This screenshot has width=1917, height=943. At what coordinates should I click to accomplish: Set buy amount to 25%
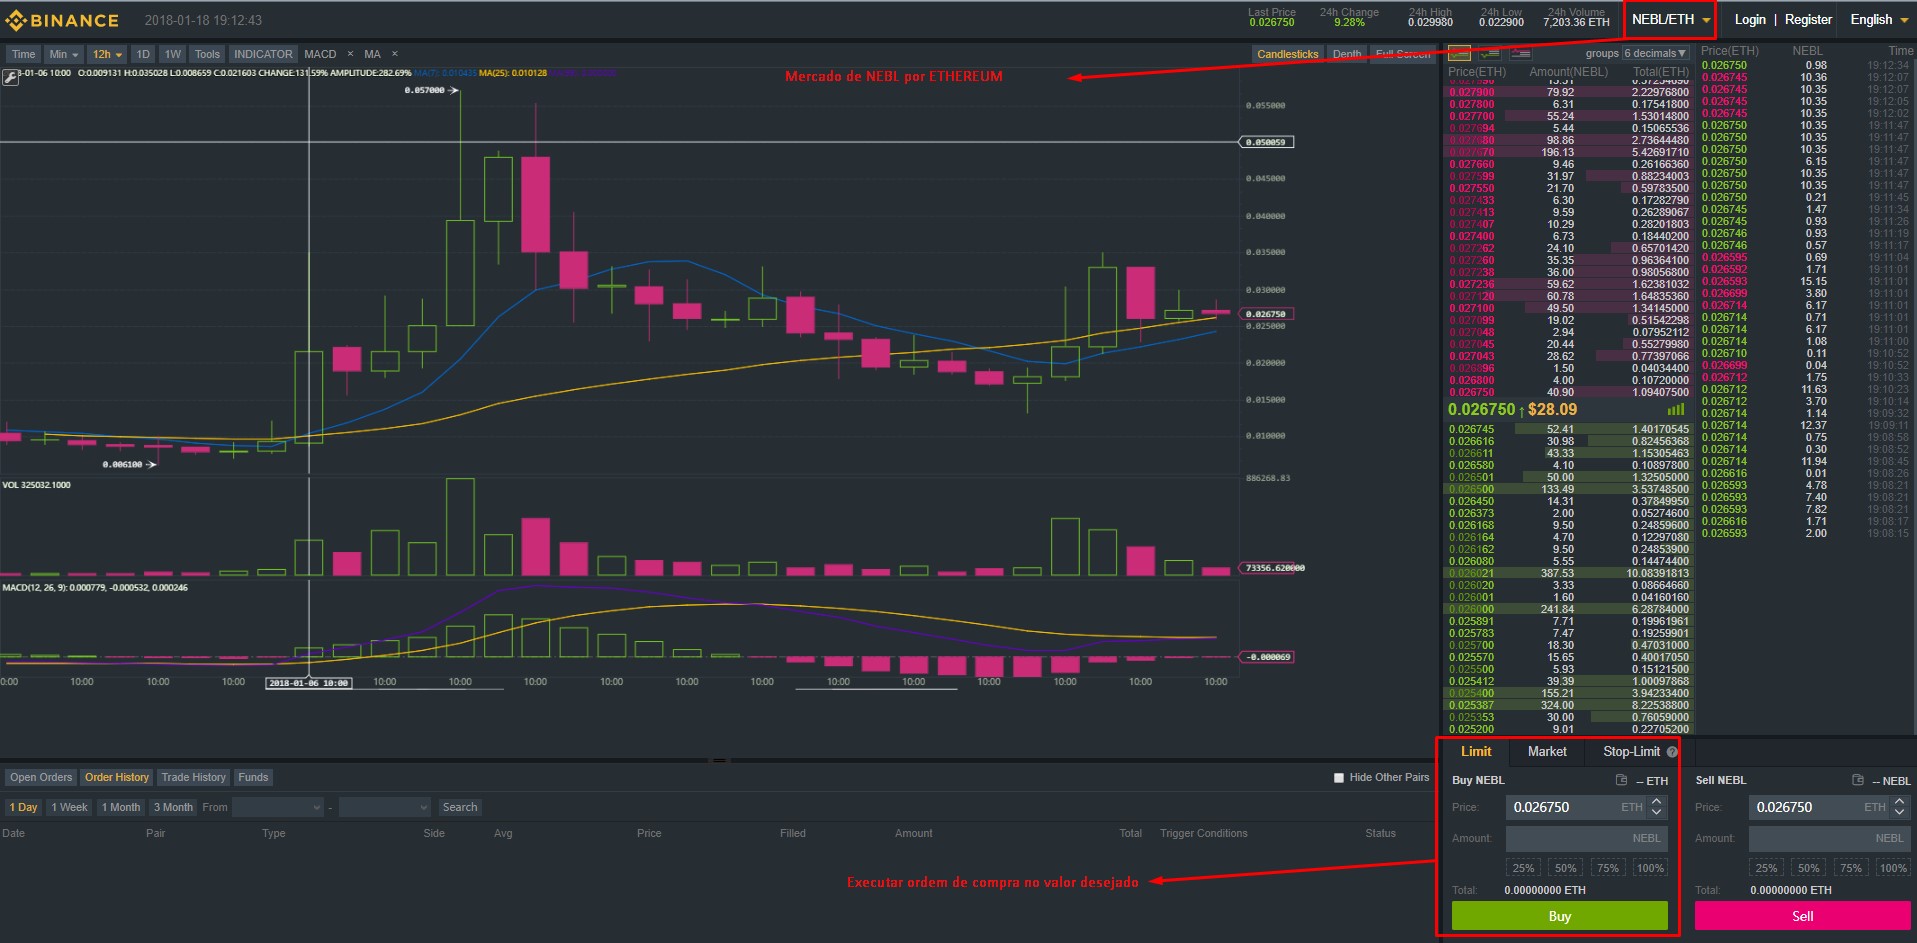point(1523,868)
